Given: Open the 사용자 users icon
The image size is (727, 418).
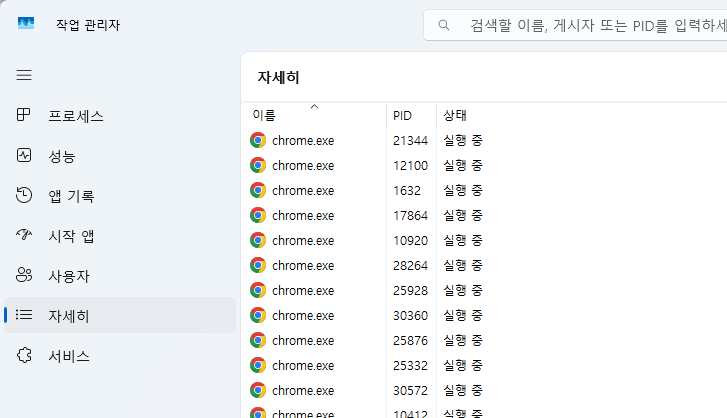Looking at the screenshot, I should pos(24,275).
